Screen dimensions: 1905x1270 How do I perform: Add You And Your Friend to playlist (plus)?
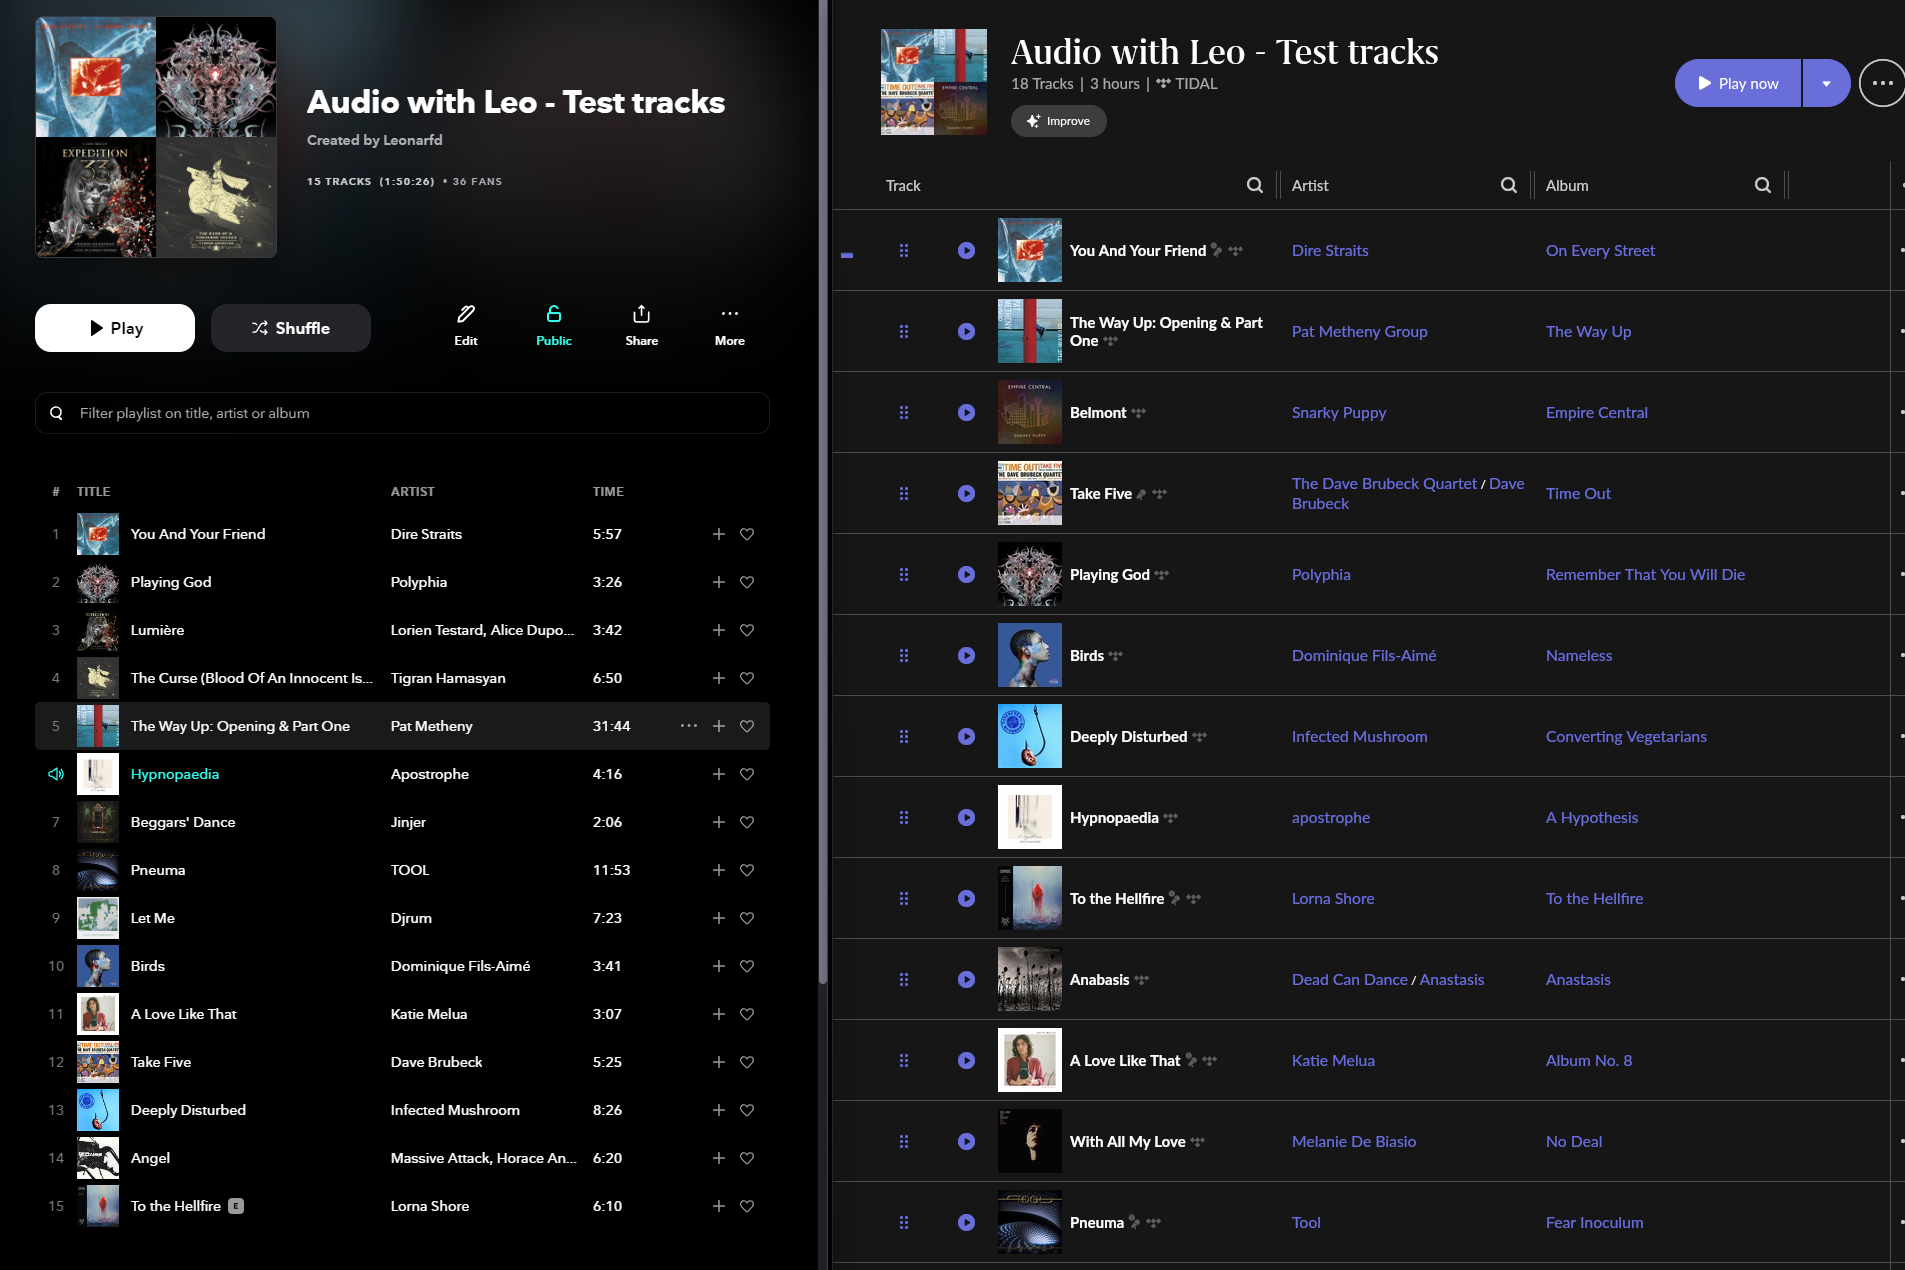pyautogui.click(x=719, y=534)
